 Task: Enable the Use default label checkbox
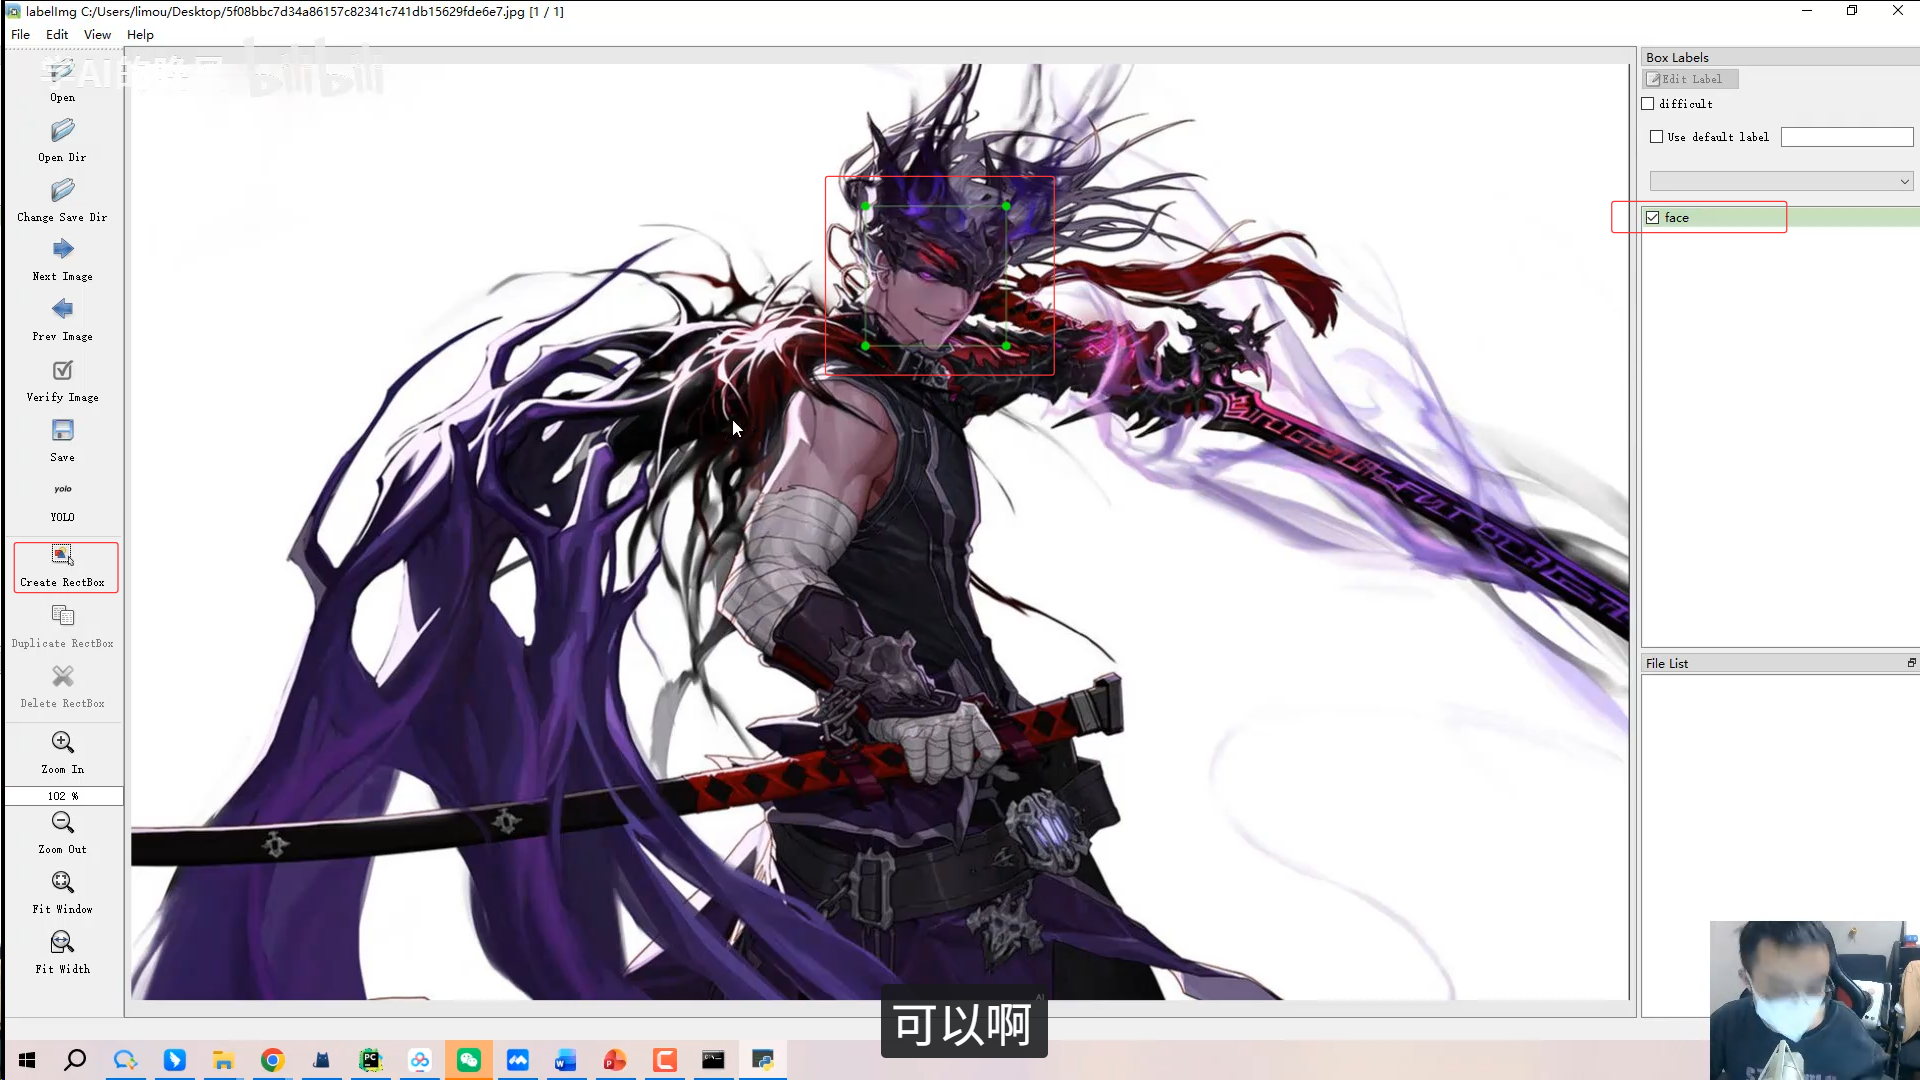coord(1657,137)
